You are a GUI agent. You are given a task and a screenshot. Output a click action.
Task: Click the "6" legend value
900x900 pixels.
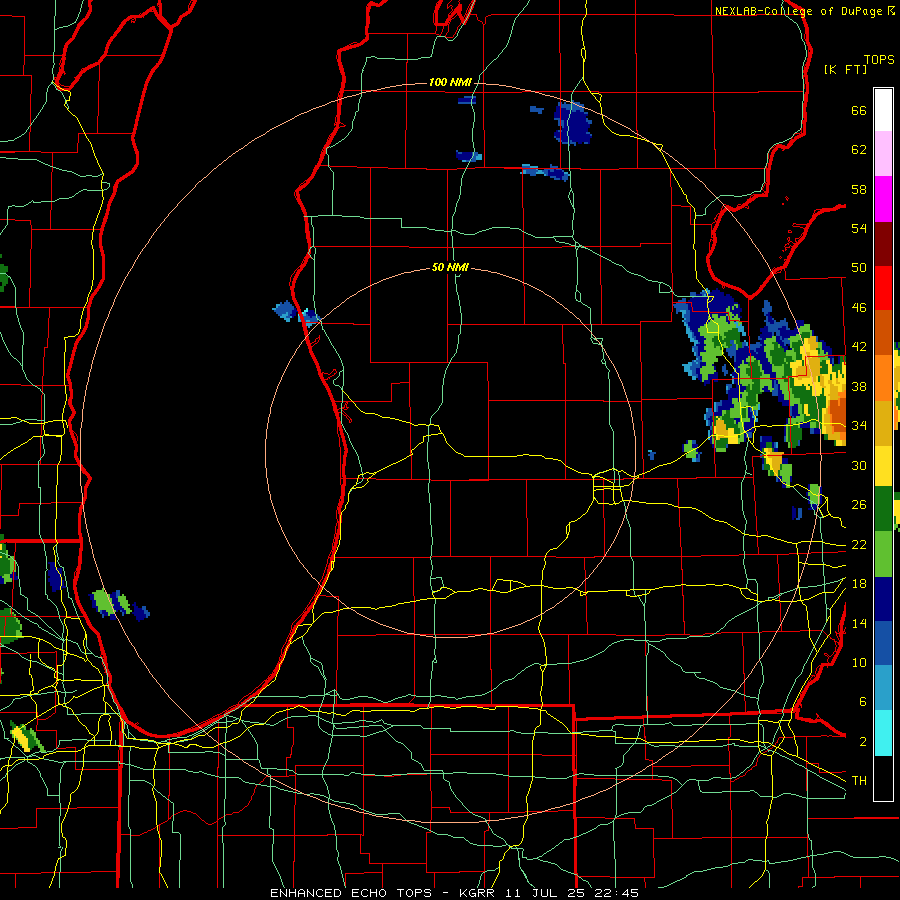tap(862, 702)
